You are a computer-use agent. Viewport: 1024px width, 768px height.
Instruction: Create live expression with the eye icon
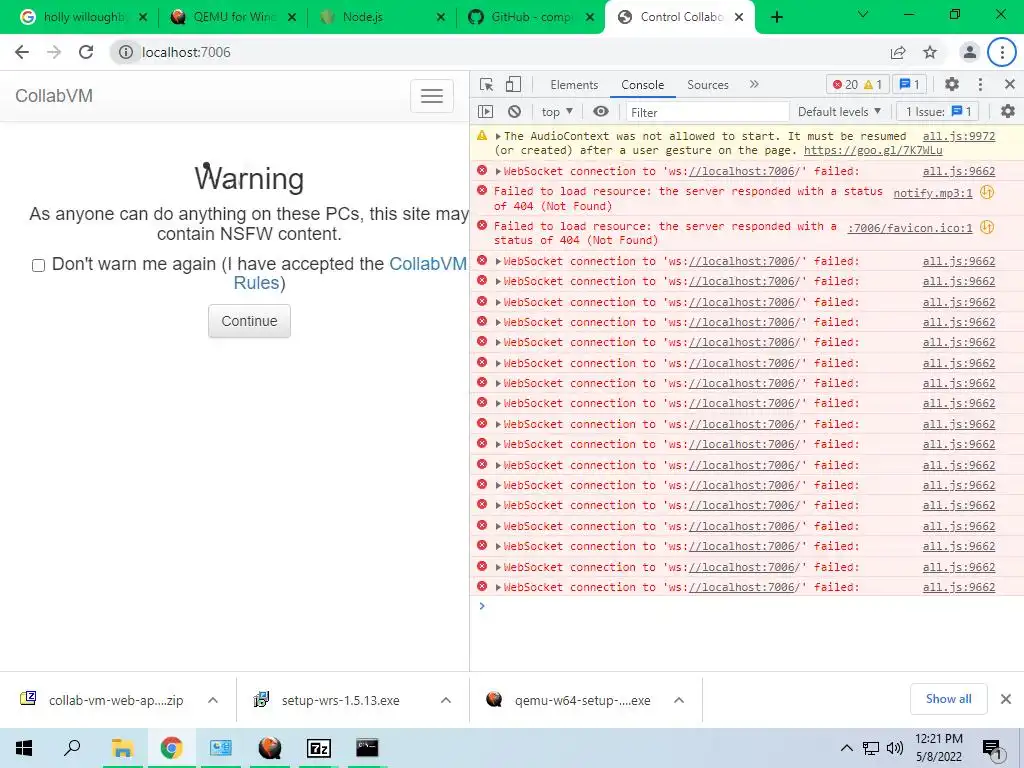pyautogui.click(x=601, y=112)
